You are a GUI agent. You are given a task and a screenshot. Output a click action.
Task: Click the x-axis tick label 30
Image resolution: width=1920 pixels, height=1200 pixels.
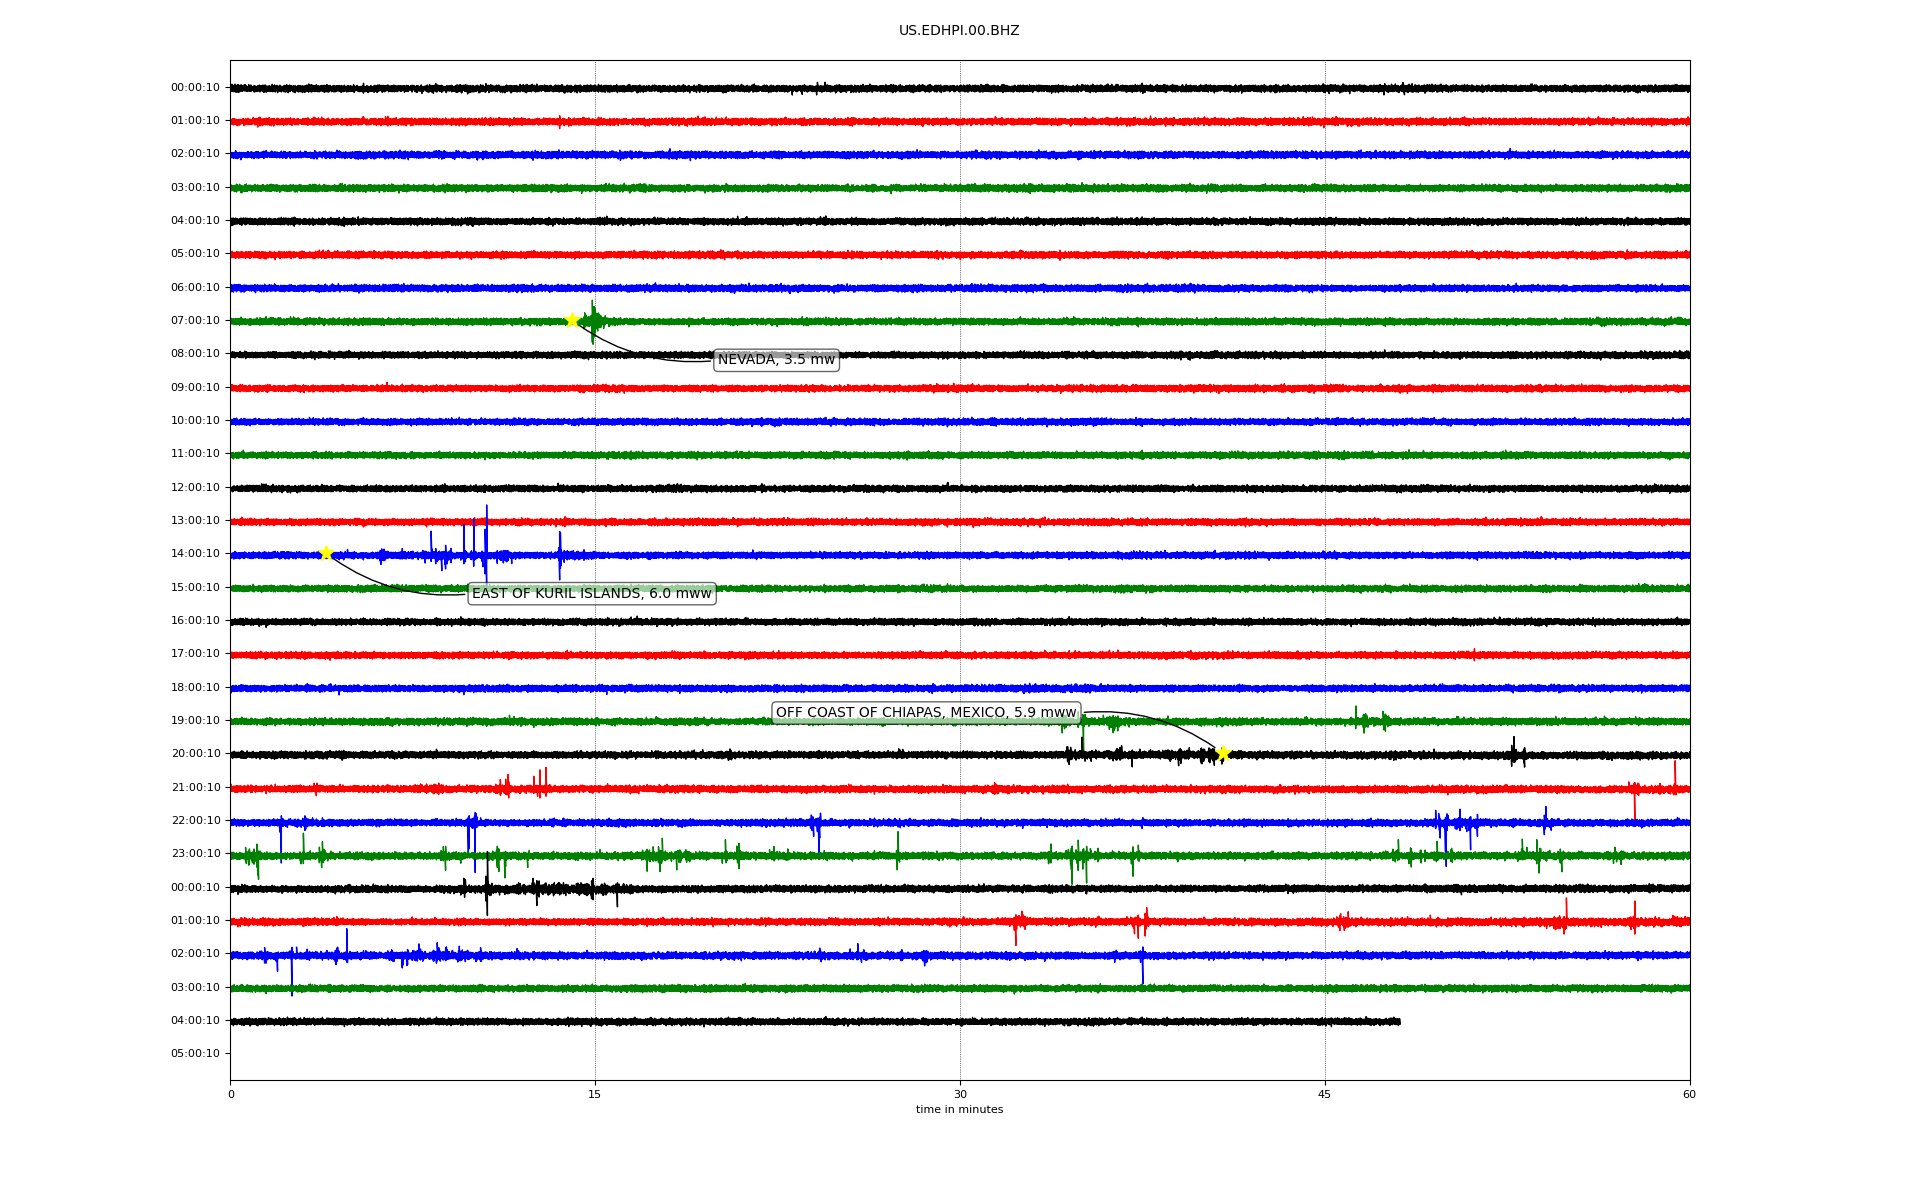point(960,1094)
